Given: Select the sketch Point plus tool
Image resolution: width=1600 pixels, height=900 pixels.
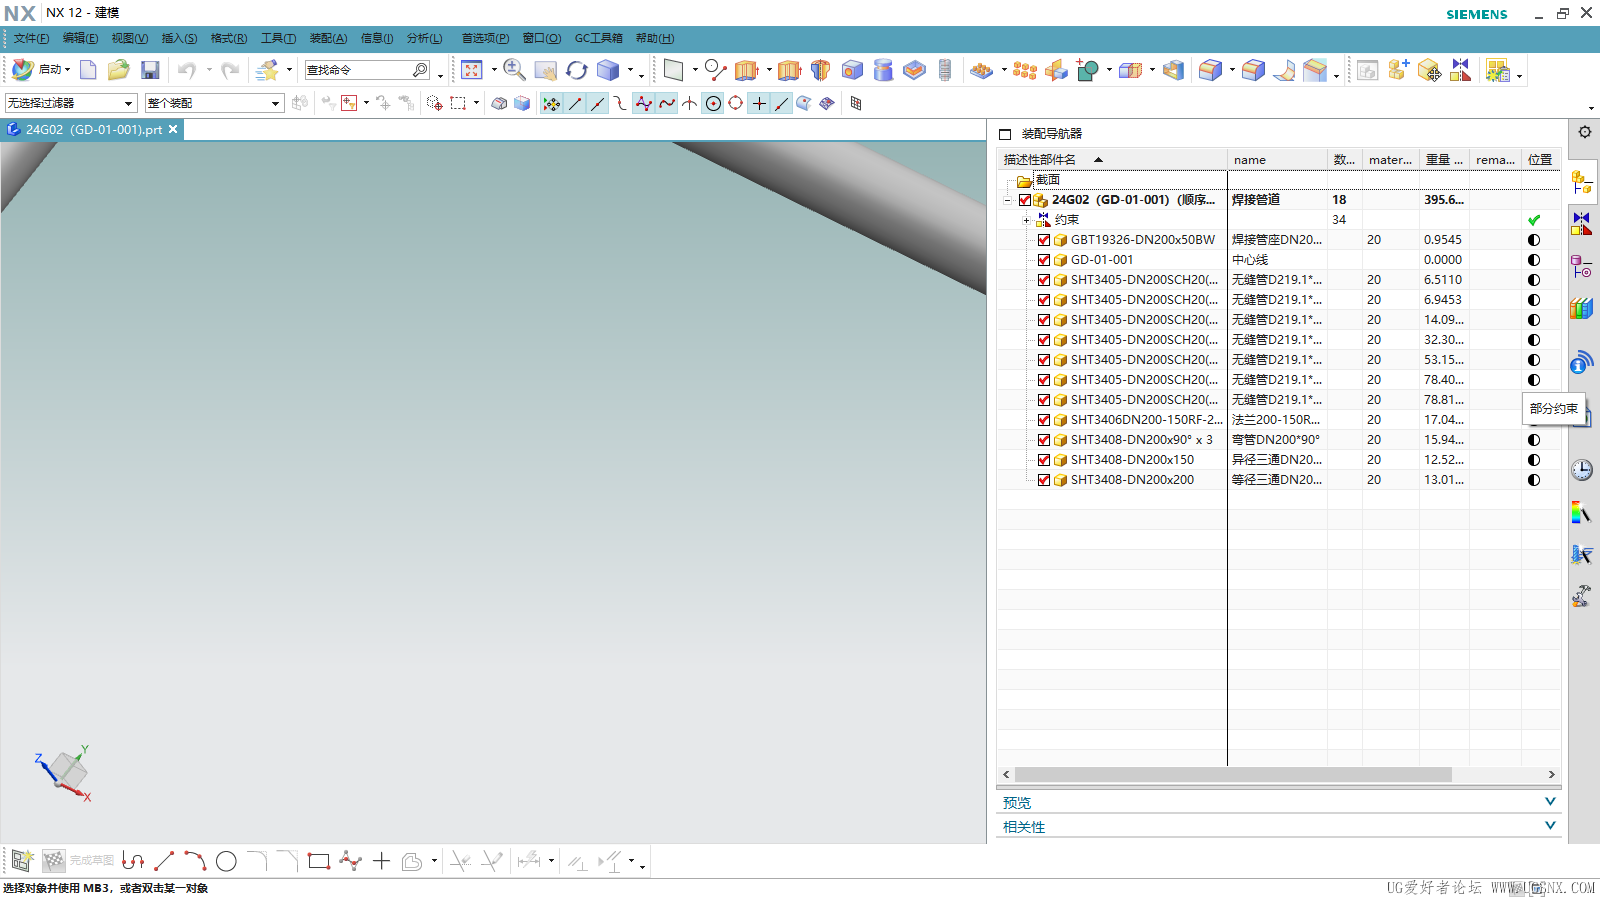Looking at the screenshot, I should 381,861.
